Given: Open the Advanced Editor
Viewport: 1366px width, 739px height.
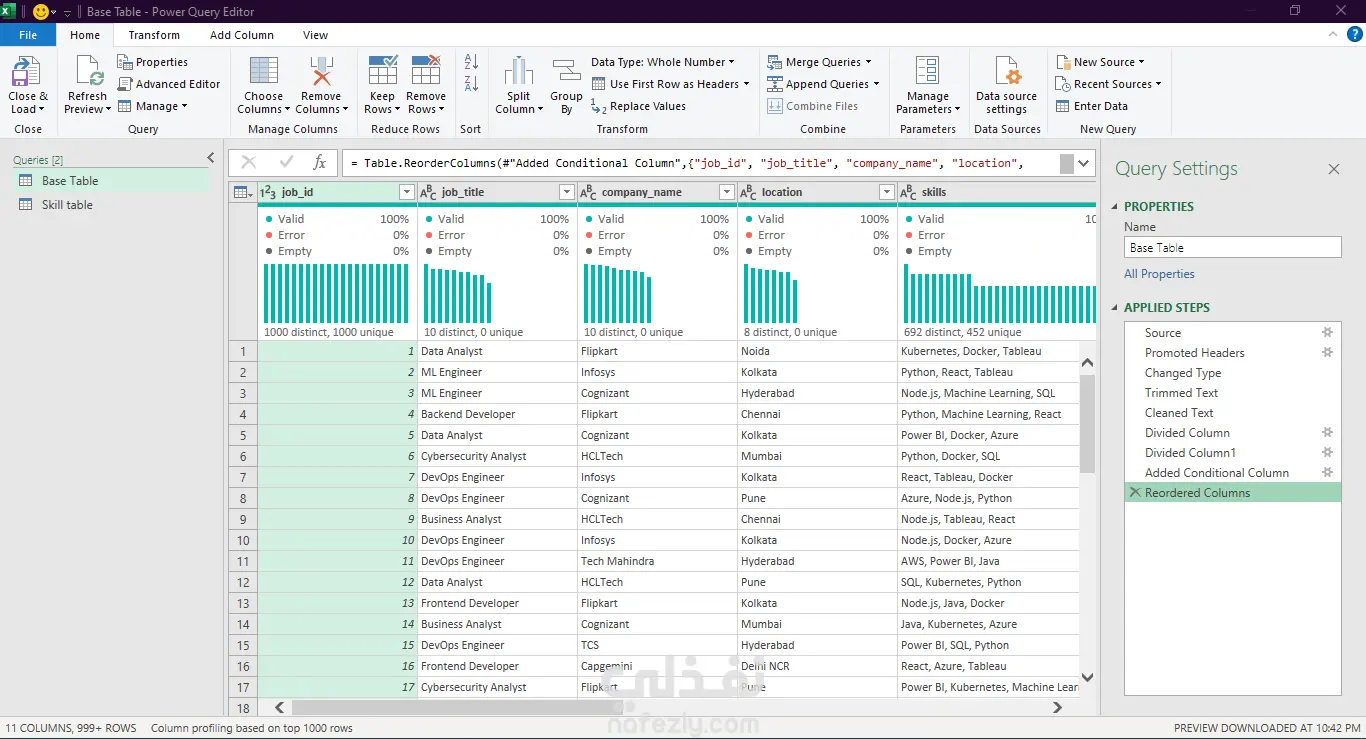Looking at the screenshot, I should [169, 84].
